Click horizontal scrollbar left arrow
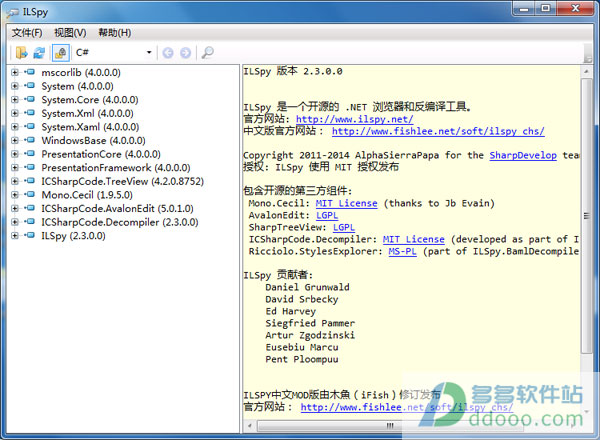The image size is (600, 440). tap(250, 425)
